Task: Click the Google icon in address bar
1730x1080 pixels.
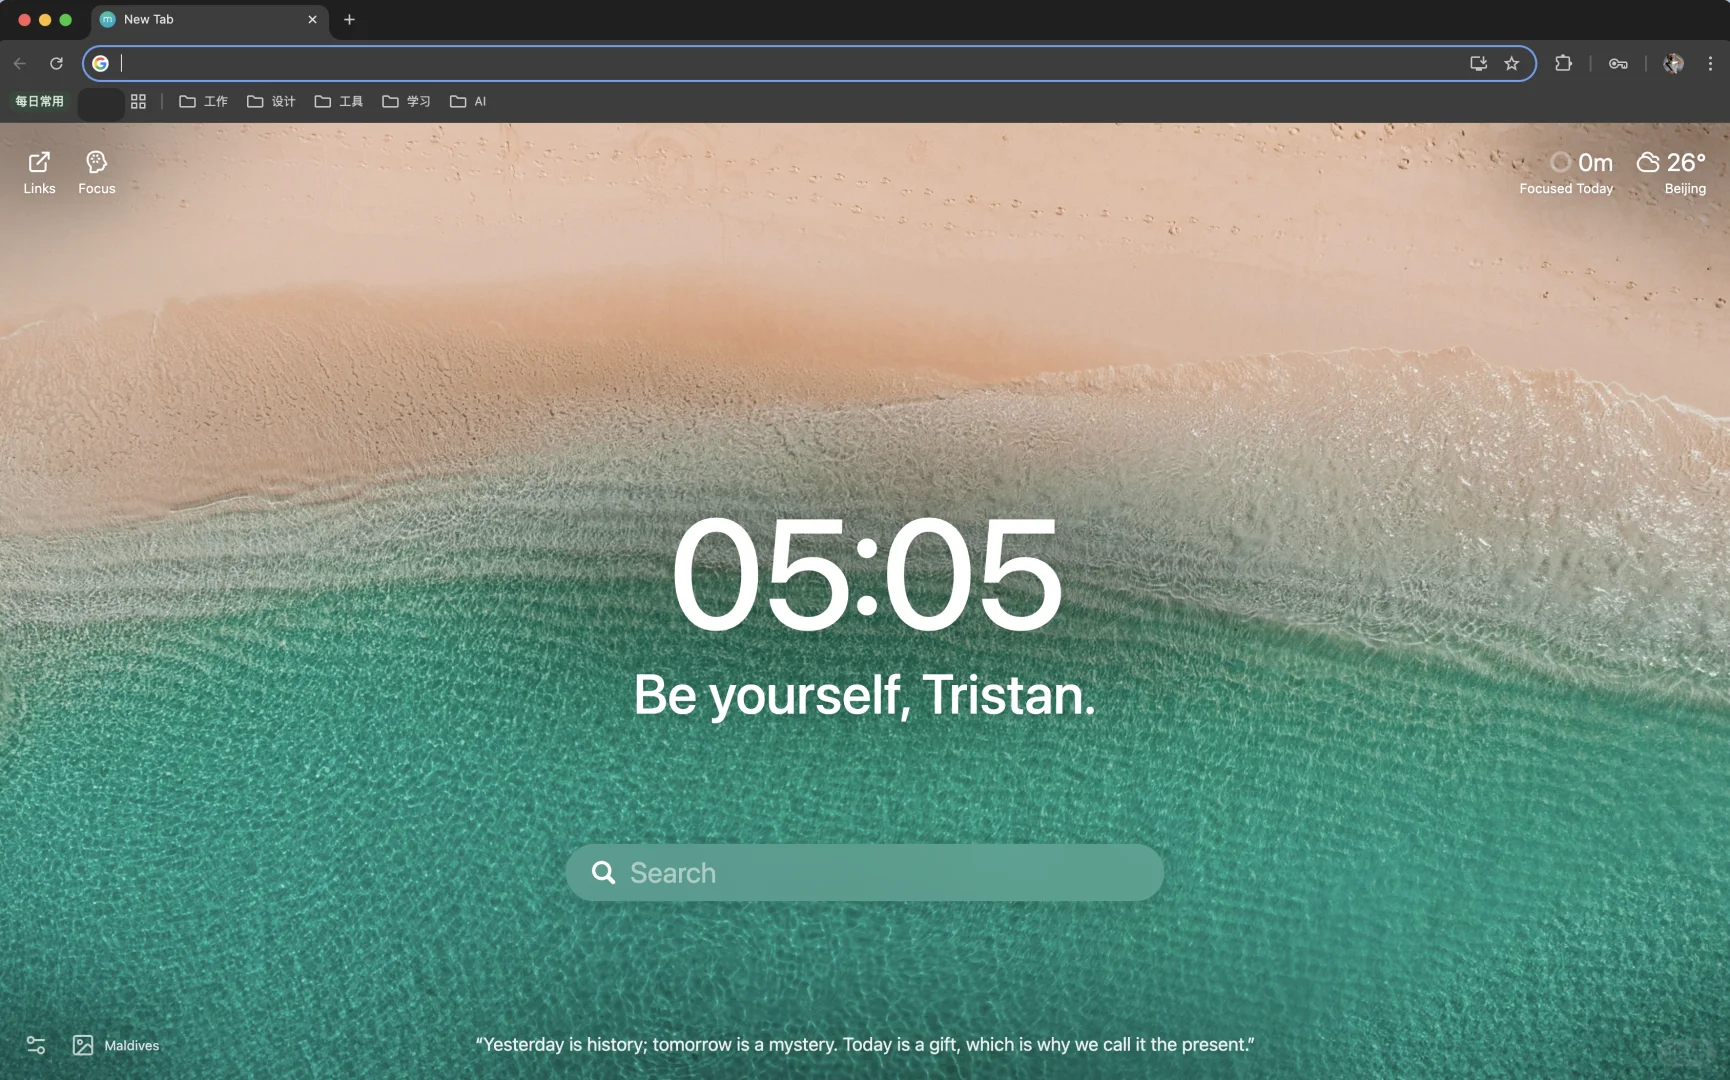Action: tap(101, 63)
